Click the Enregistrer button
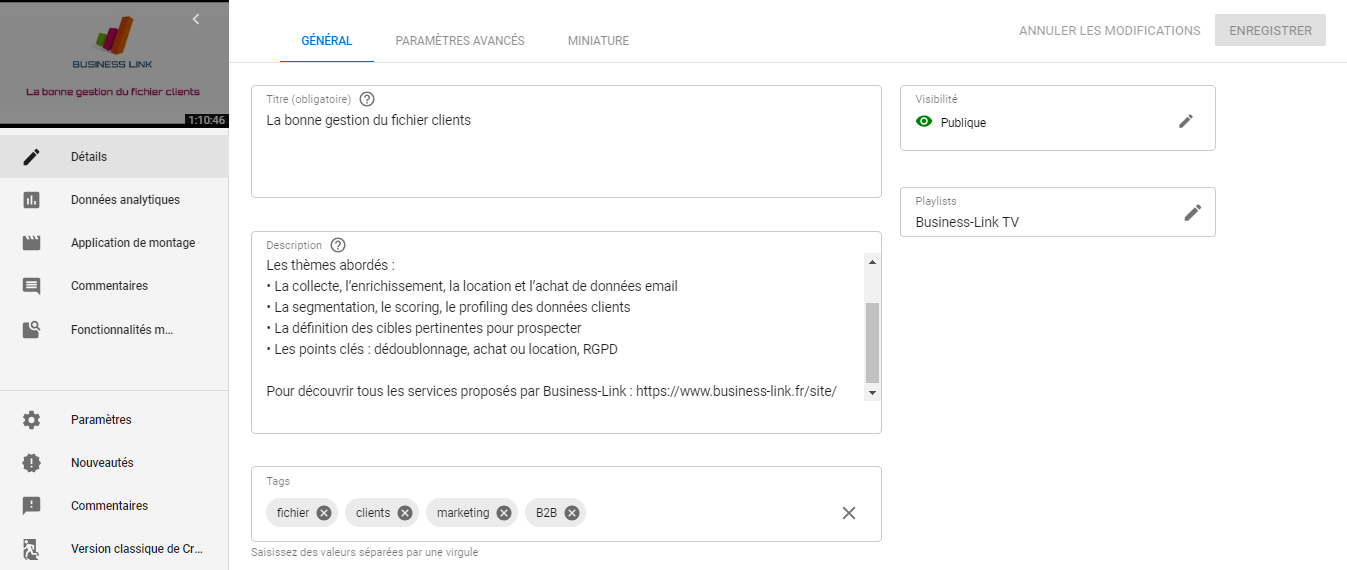Viewport: 1347px width, 570px height. click(1270, 30)
